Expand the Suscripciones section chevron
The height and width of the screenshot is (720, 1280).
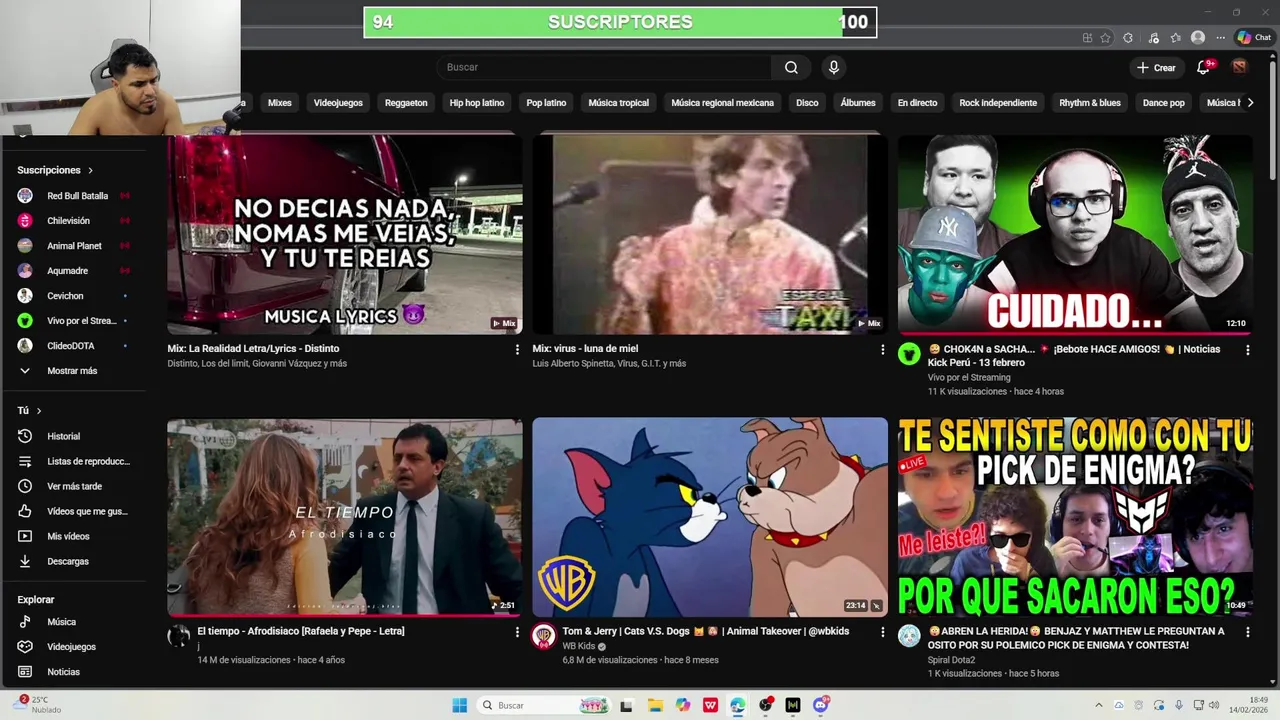click(x=90, y=170)
